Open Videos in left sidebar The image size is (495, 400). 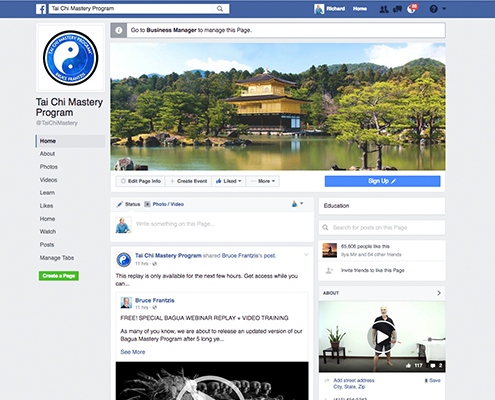pyautogui.click(x=48, y=180)
